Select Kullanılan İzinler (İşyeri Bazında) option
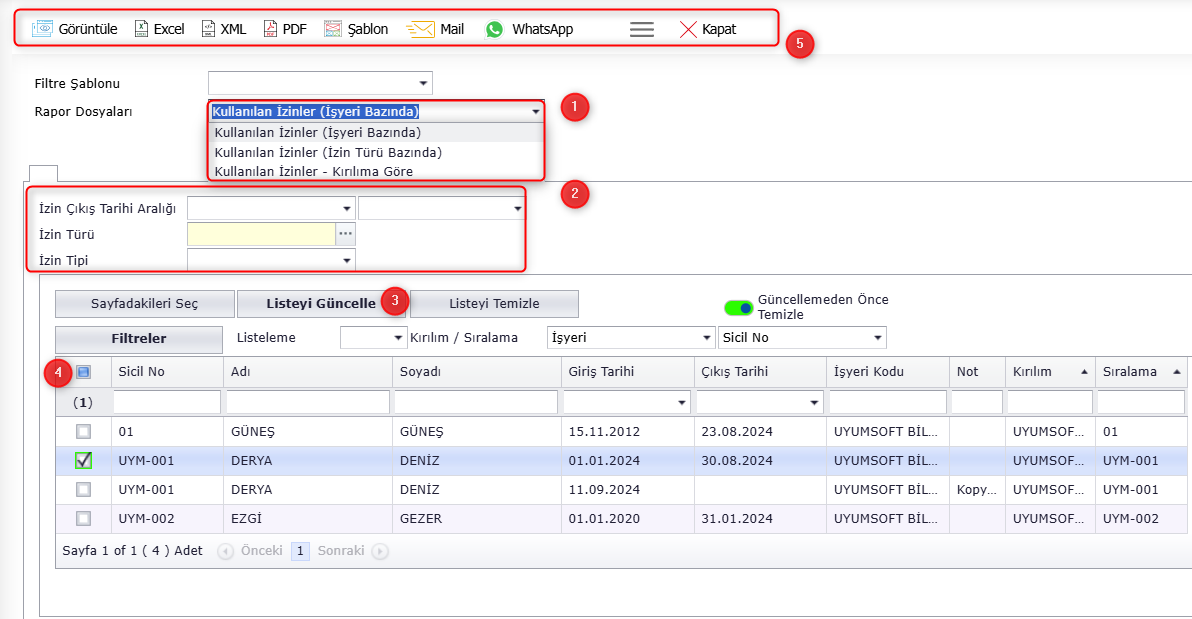1192x619 pixels. (376, 132)
